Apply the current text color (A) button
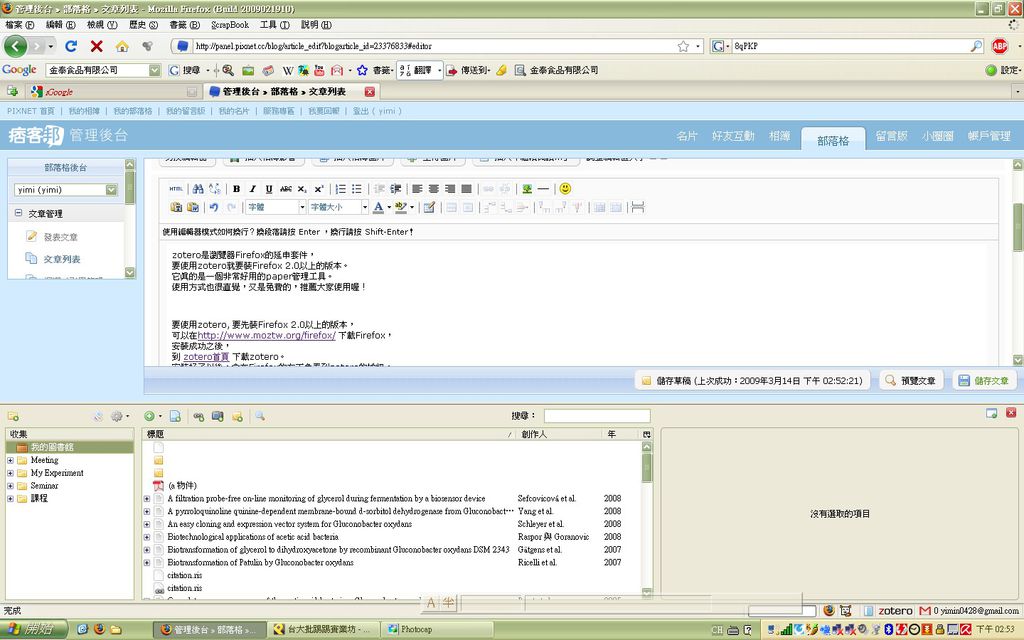Viewport: 1024px width, 640px height. coord(378,207)
